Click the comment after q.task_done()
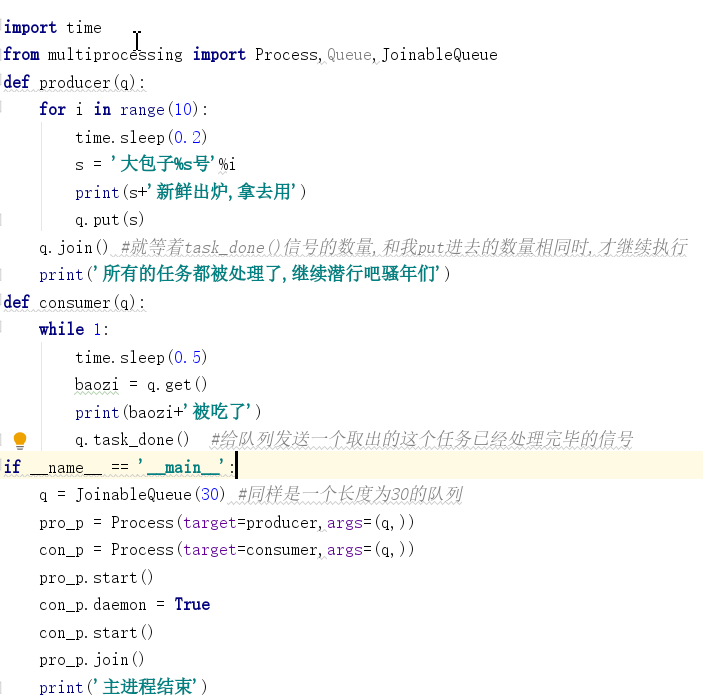The image size is (703, 697). click(x=421, y=440)
